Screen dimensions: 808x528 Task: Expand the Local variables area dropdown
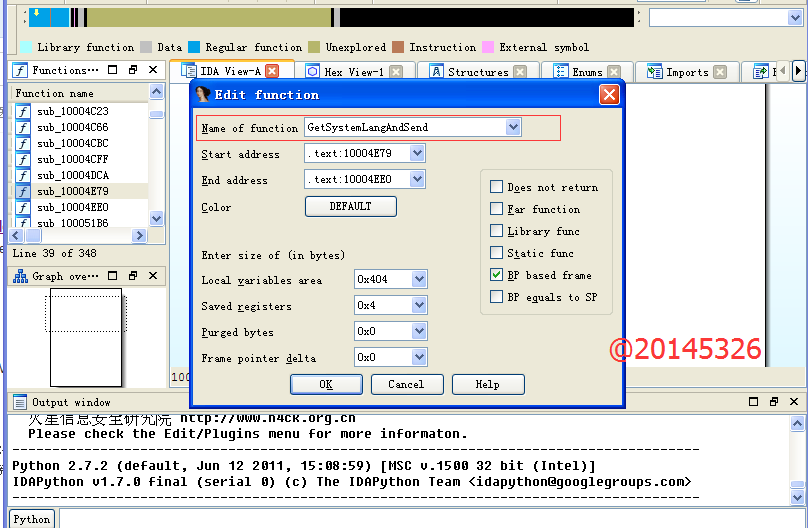point(419,280)
